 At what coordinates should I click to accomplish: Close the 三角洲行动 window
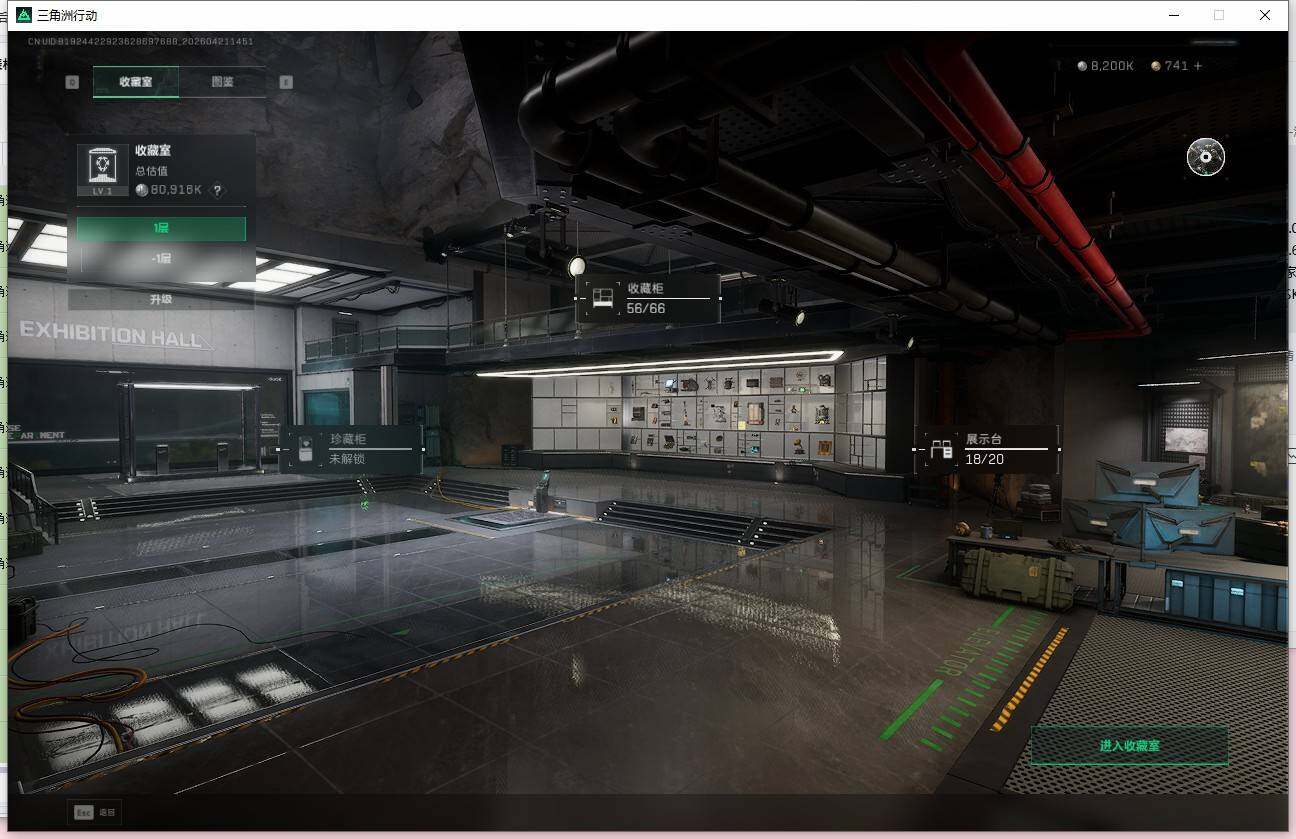coord(1265,15)
